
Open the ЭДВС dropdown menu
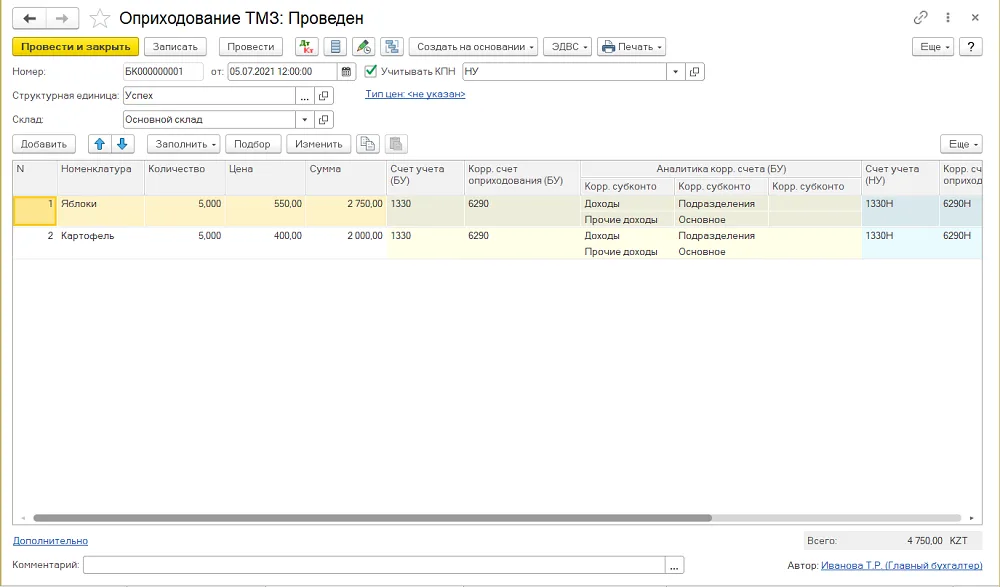568,47
